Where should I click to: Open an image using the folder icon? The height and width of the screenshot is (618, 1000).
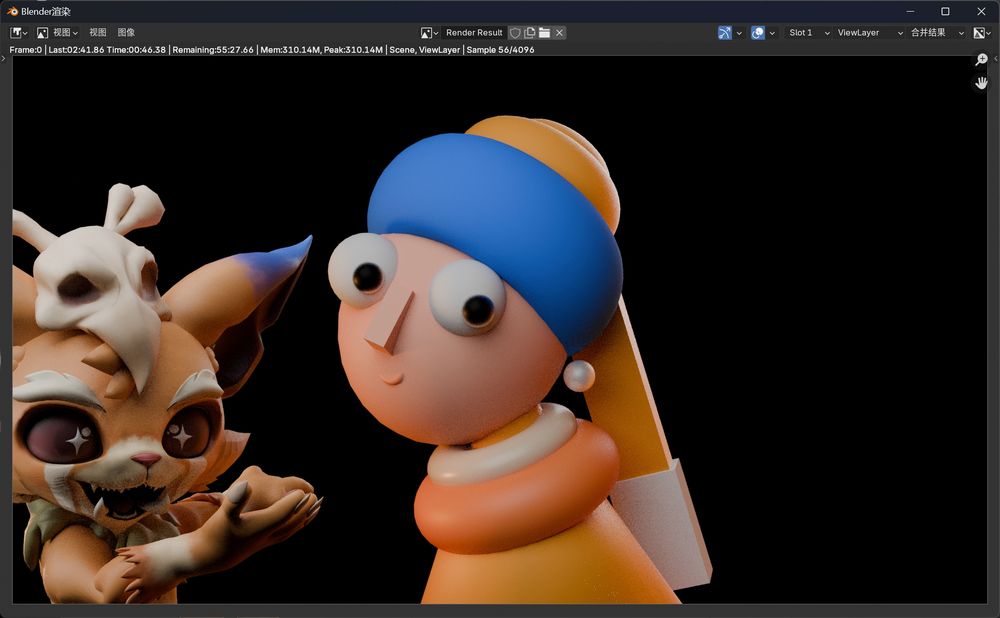pos(542,32)
